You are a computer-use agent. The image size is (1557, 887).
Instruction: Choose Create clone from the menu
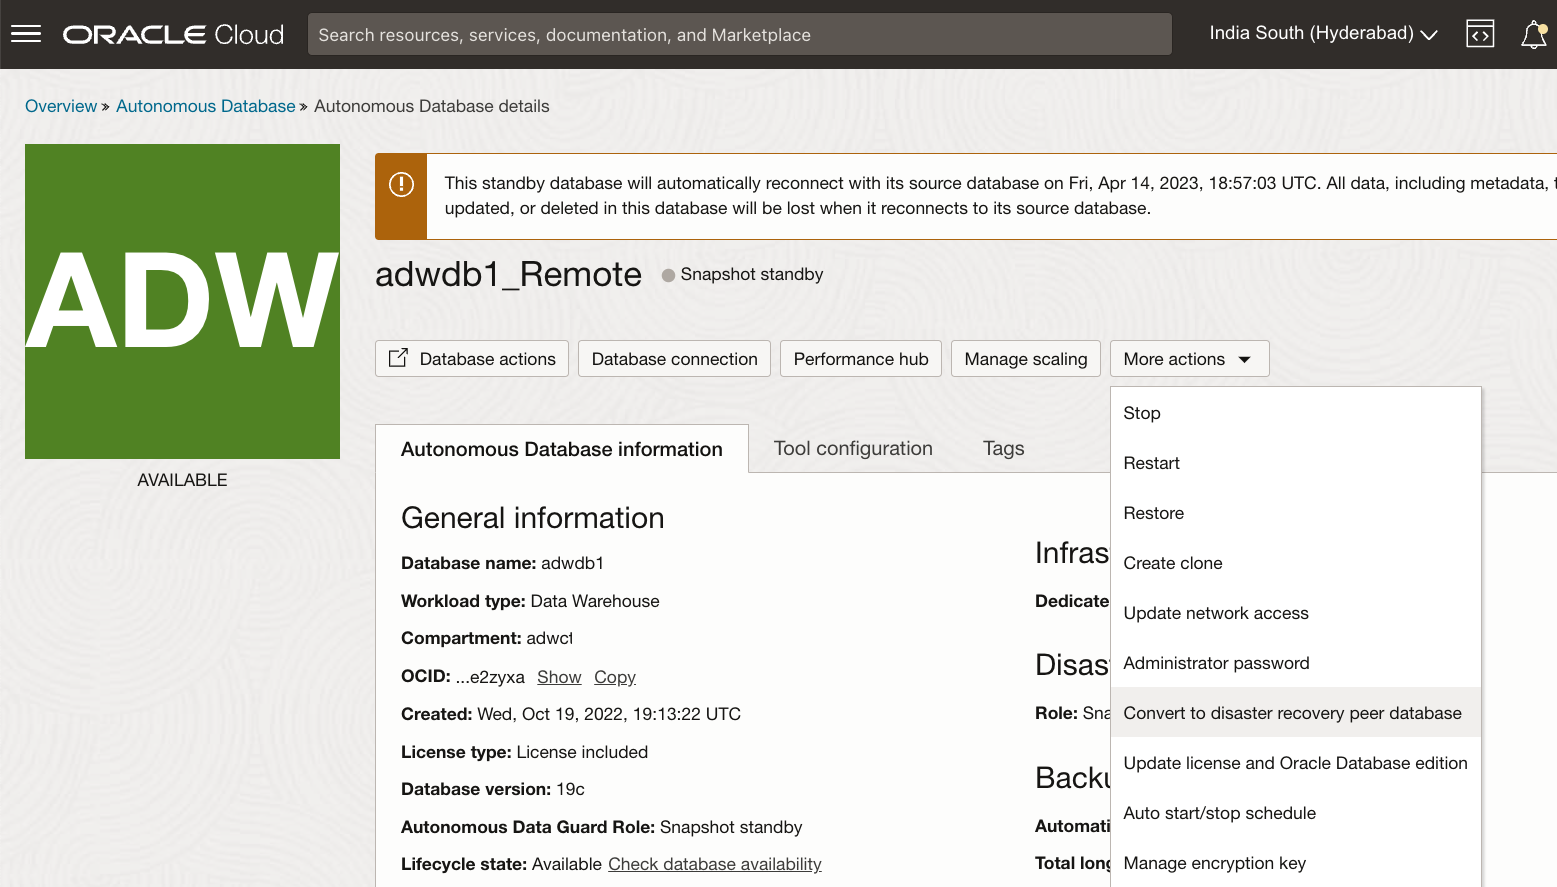[x=1173, y=563]
